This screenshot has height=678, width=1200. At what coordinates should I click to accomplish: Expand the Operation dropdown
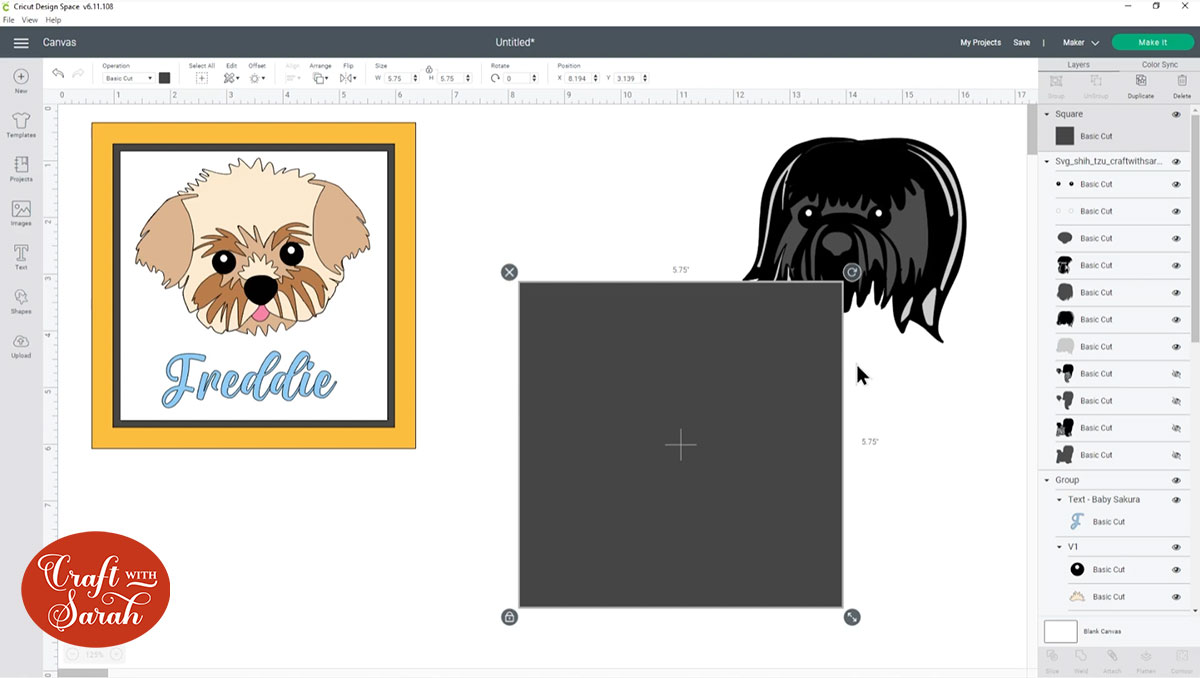pos(128,77)
